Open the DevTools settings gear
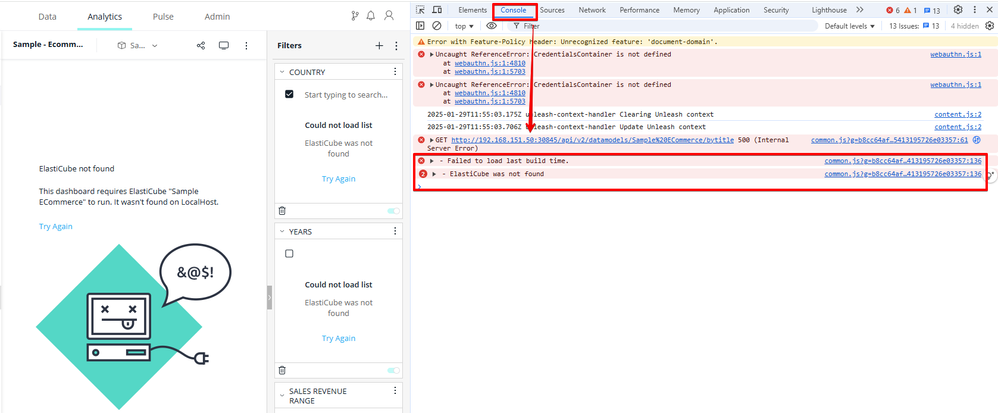 (x=958, y=10)
